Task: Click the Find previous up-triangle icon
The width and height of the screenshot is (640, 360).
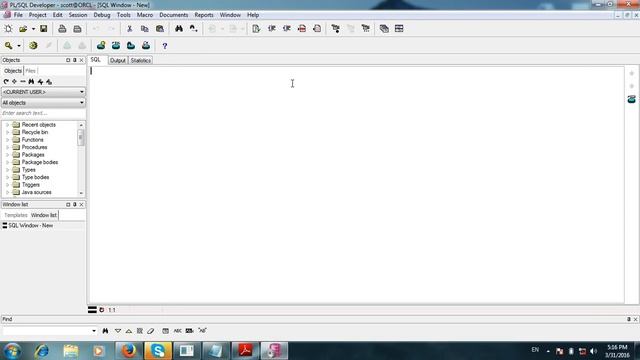Action: (x=129, y=331)
